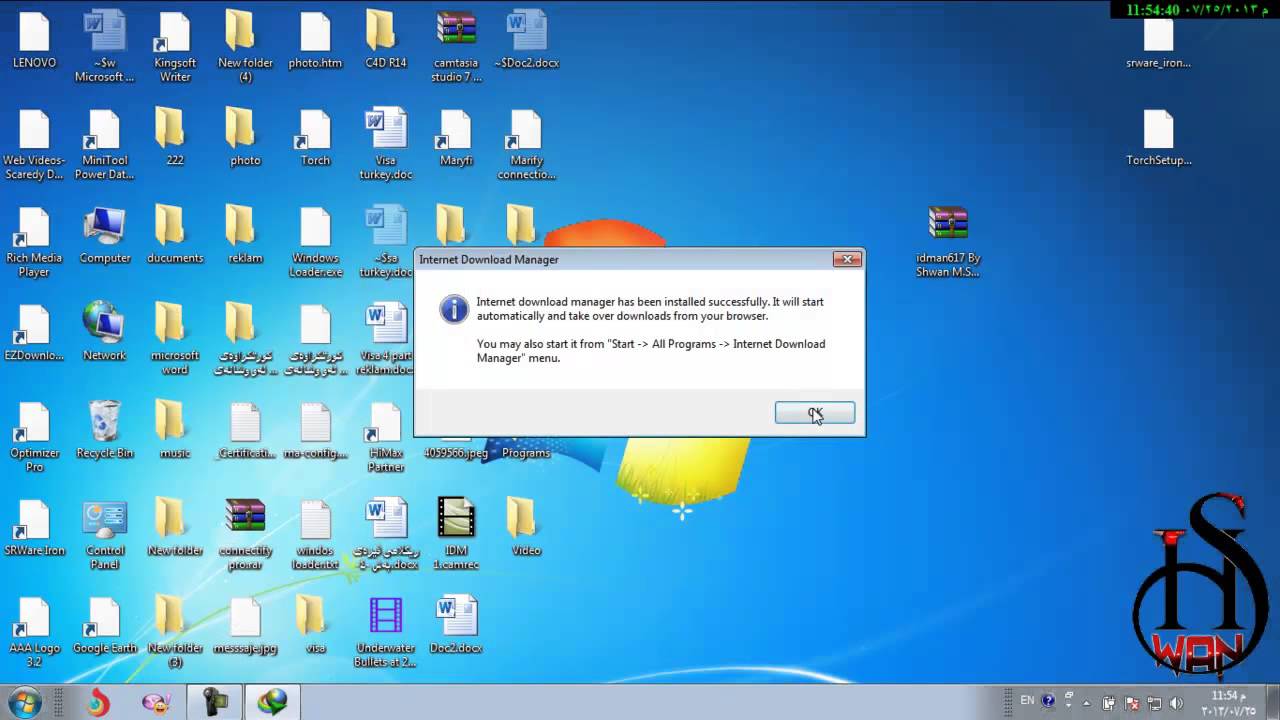Select the camtasia studio 7 archive
Screen dimensions: 1280x720
456,47
